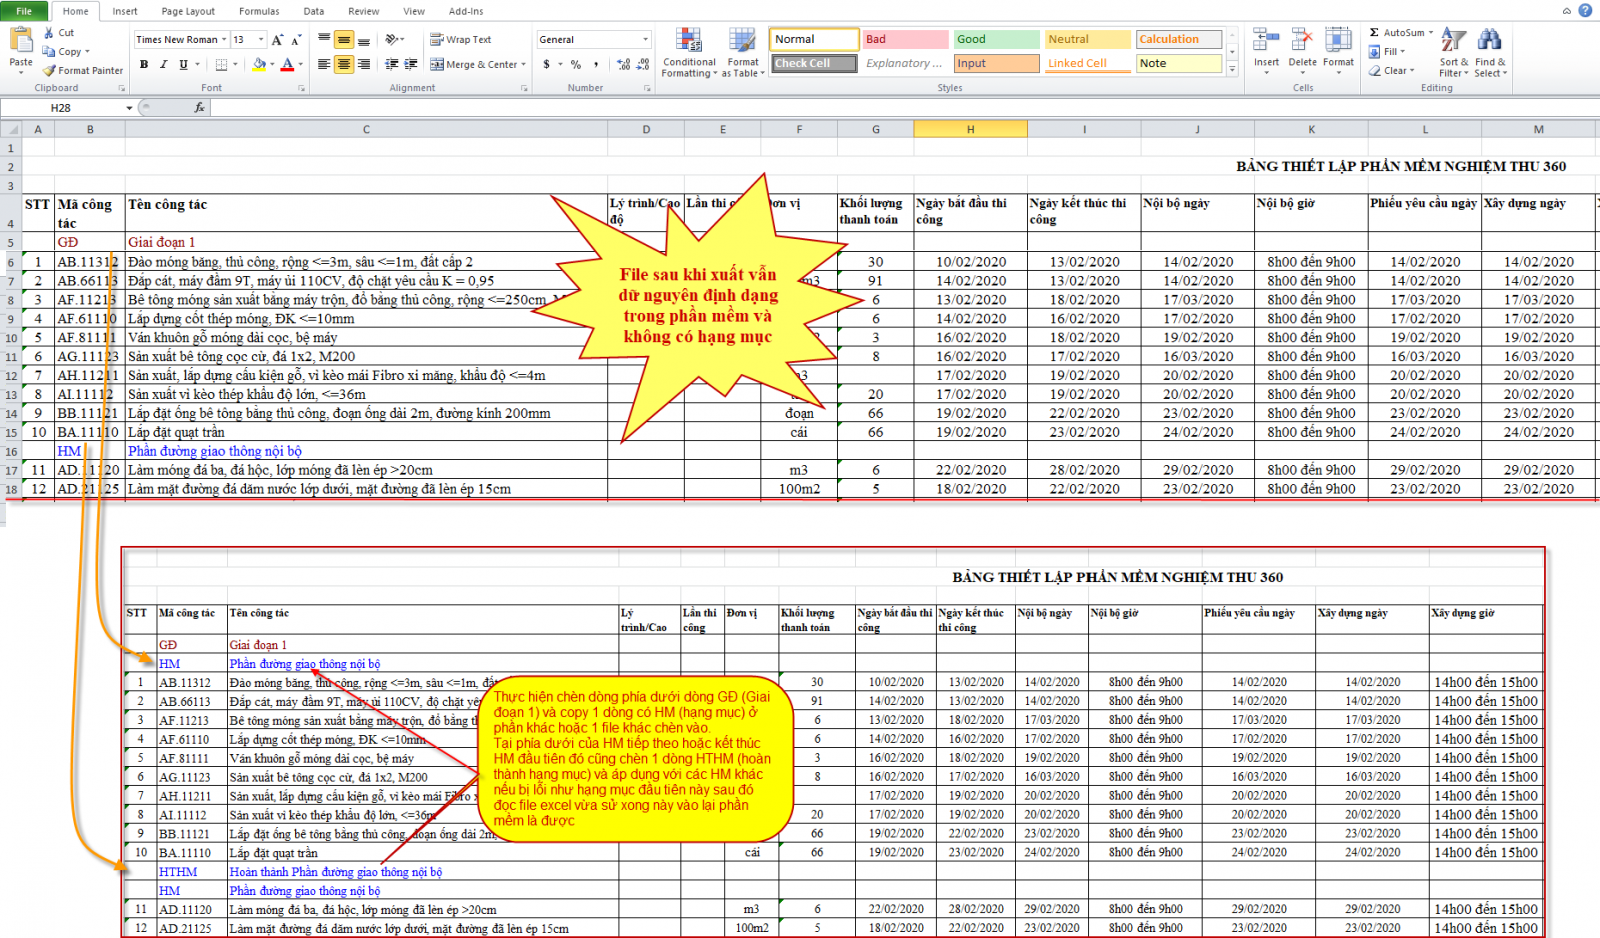Apply comma style number format
Screen dimensions: 1600x938
pyautogui.click(x=596, y=64)
